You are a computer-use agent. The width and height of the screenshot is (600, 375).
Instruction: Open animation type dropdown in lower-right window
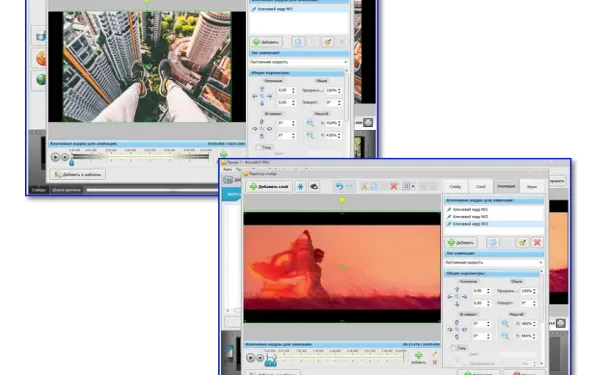494,262
